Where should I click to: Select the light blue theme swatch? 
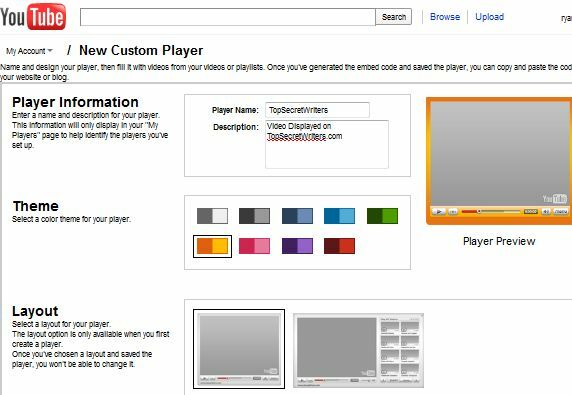click(339, 216)
